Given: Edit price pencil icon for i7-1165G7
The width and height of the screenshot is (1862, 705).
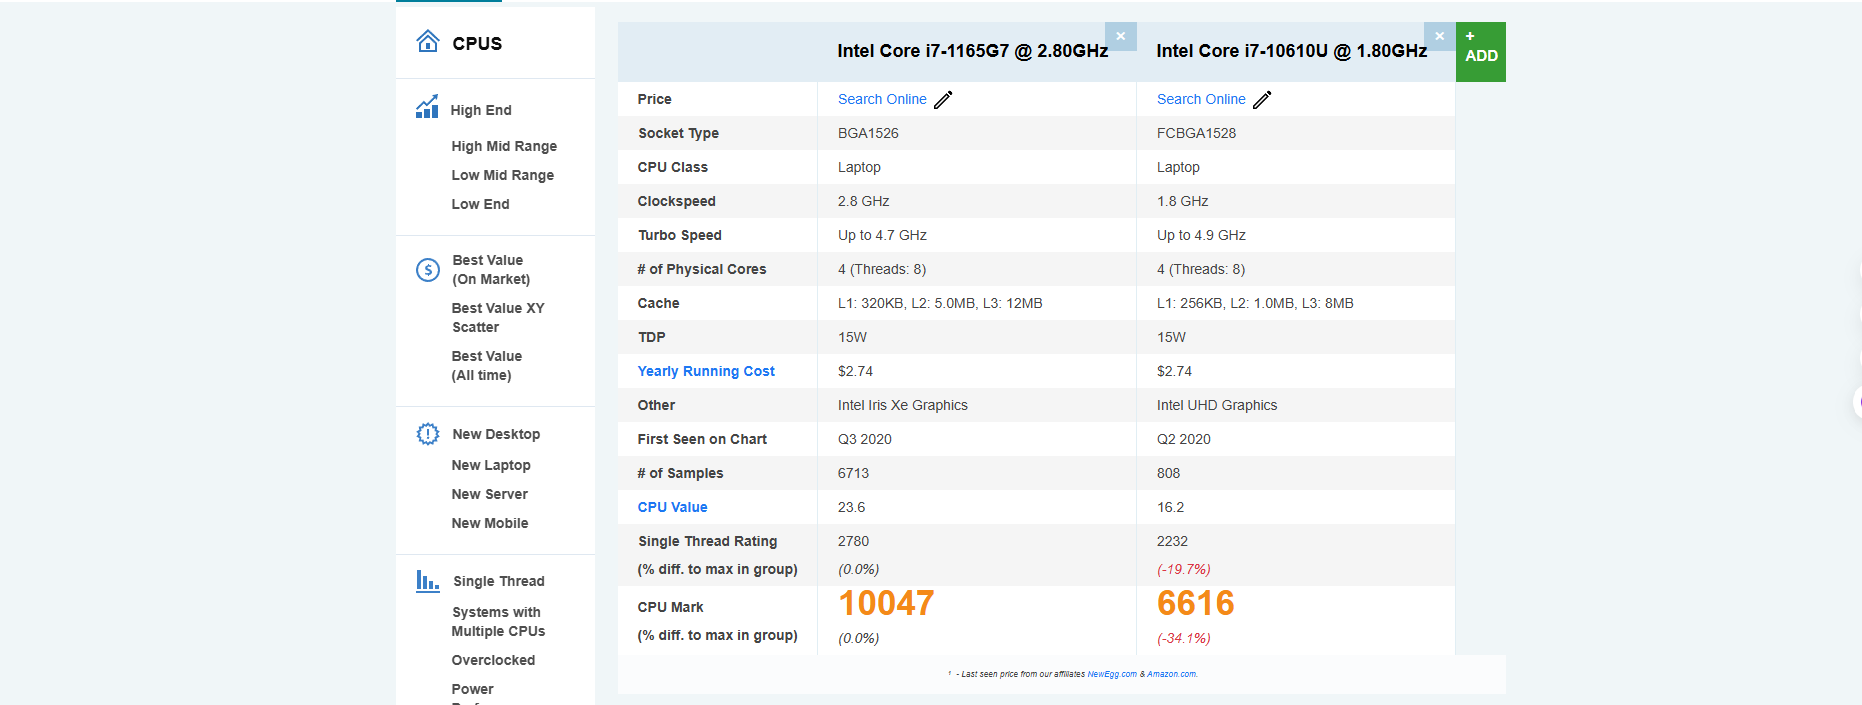Looking at the screenshot, I should click(x=943, y=99).
